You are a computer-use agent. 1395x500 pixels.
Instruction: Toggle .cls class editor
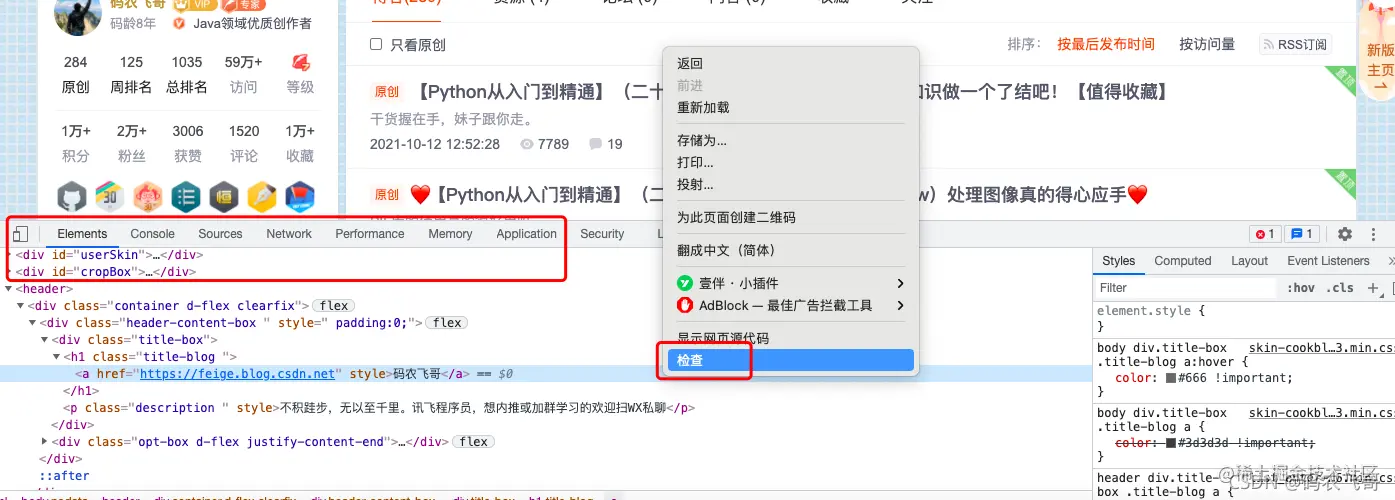1340,288
